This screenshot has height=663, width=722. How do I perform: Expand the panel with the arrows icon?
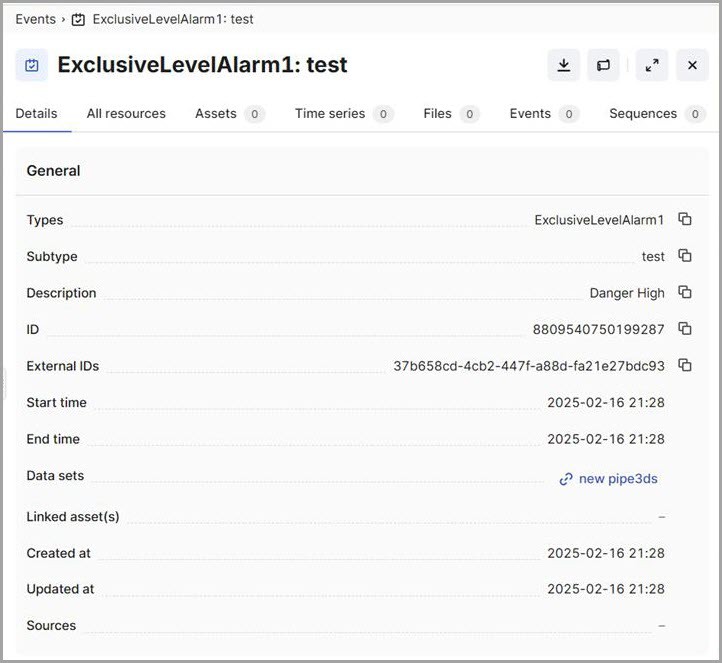[x=652, y=65]
